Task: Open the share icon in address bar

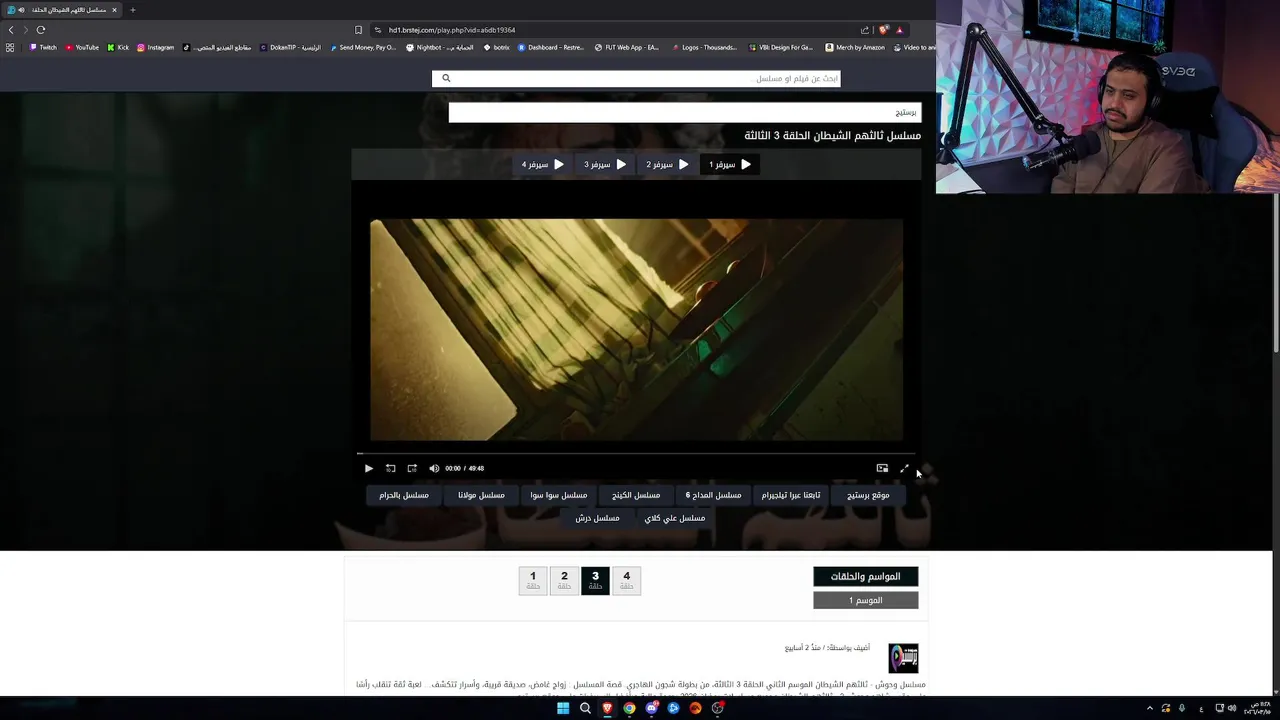Action: click(865, 30)
